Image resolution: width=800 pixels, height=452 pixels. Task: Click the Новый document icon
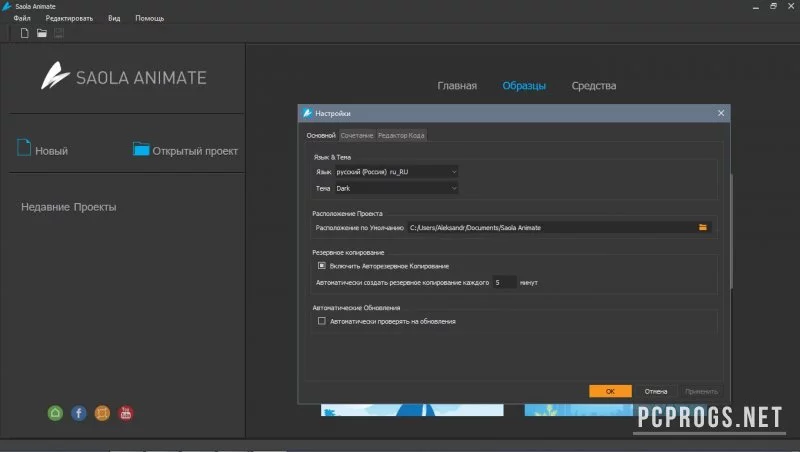pyautogui.click(x=24, y=148)
